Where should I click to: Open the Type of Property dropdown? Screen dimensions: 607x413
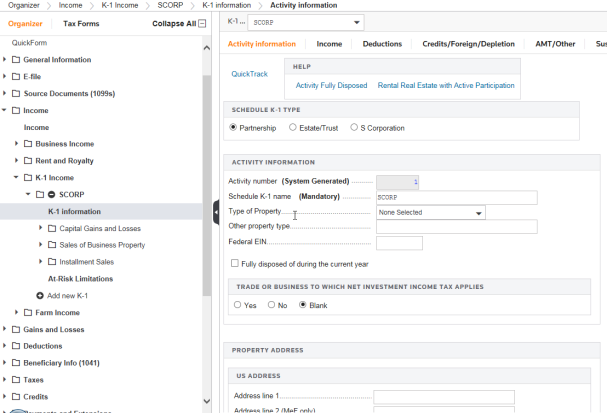tap(430, 213)
